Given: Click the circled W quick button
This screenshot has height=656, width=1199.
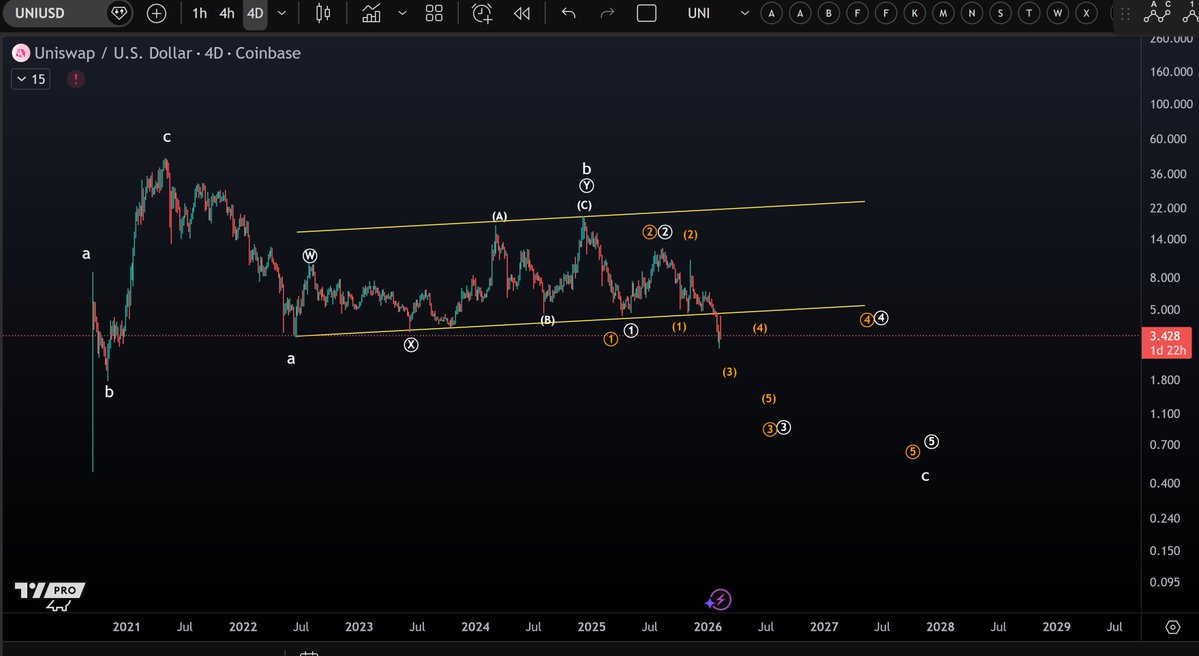Looking at the screenshot, I should tap(1058, 13).
